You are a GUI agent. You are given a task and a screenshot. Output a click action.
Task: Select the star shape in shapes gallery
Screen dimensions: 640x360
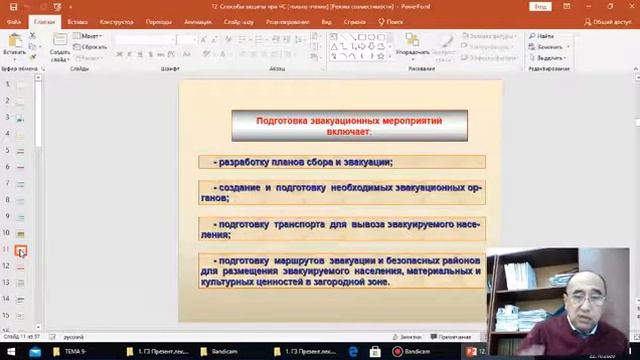381,56
